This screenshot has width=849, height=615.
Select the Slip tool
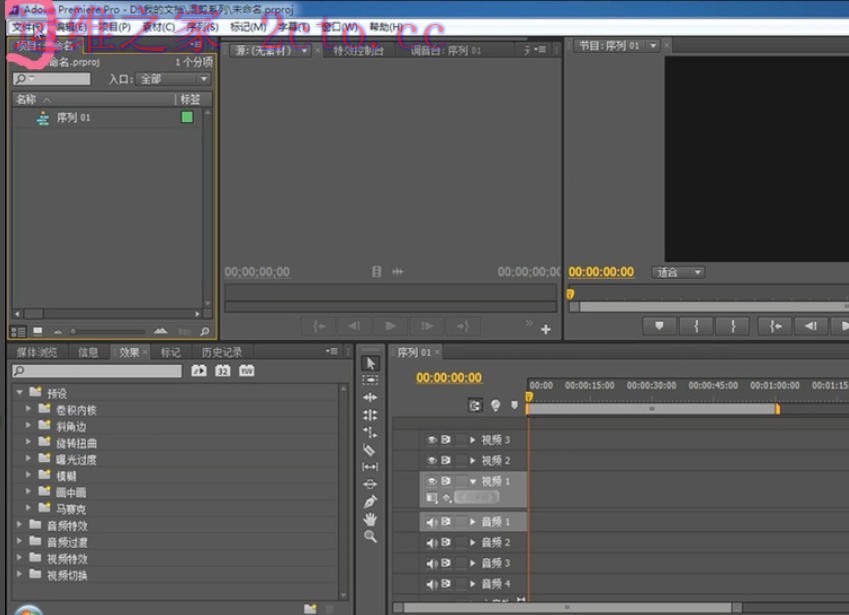[370, 467]
